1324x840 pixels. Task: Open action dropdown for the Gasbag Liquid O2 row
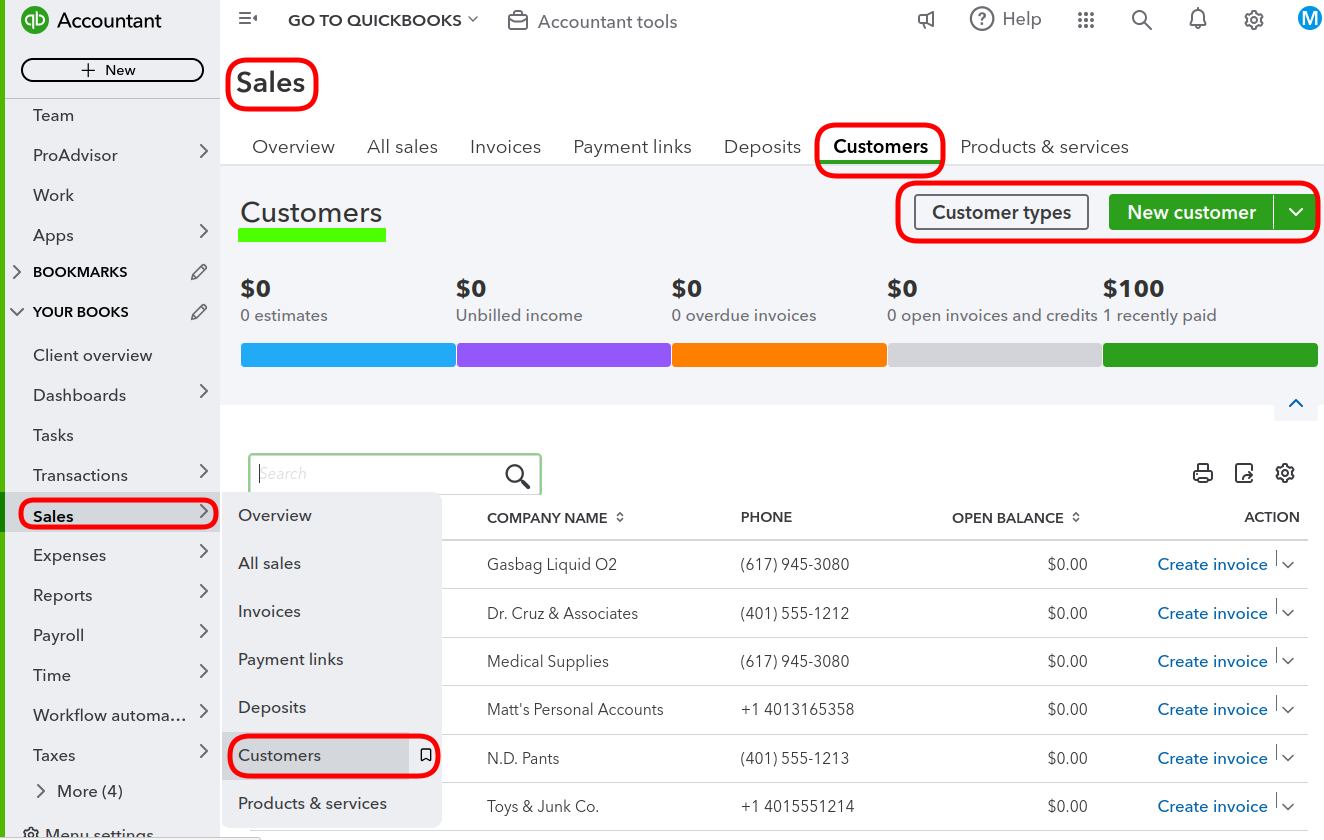[1289, 565]
